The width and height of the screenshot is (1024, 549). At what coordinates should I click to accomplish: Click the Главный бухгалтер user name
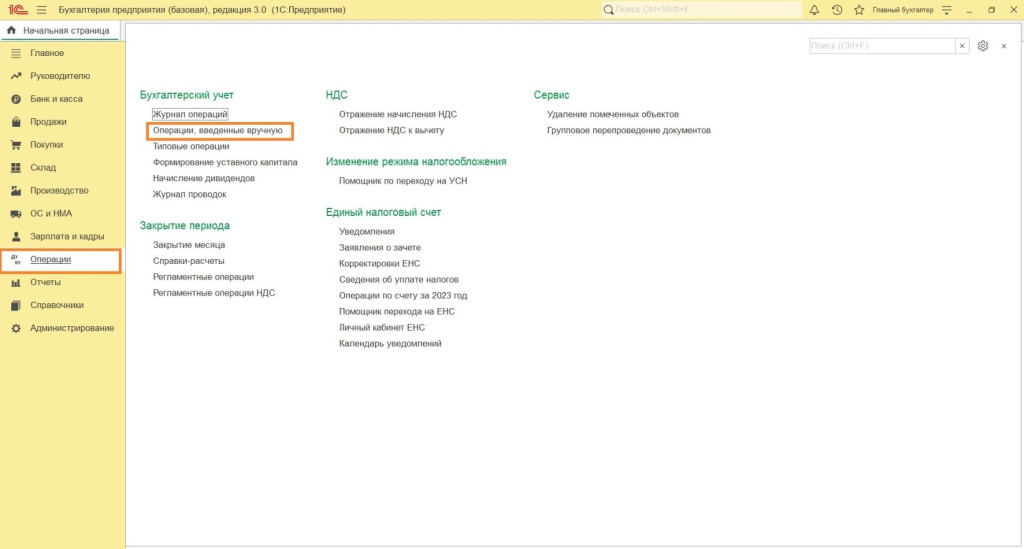coord(903,10)
